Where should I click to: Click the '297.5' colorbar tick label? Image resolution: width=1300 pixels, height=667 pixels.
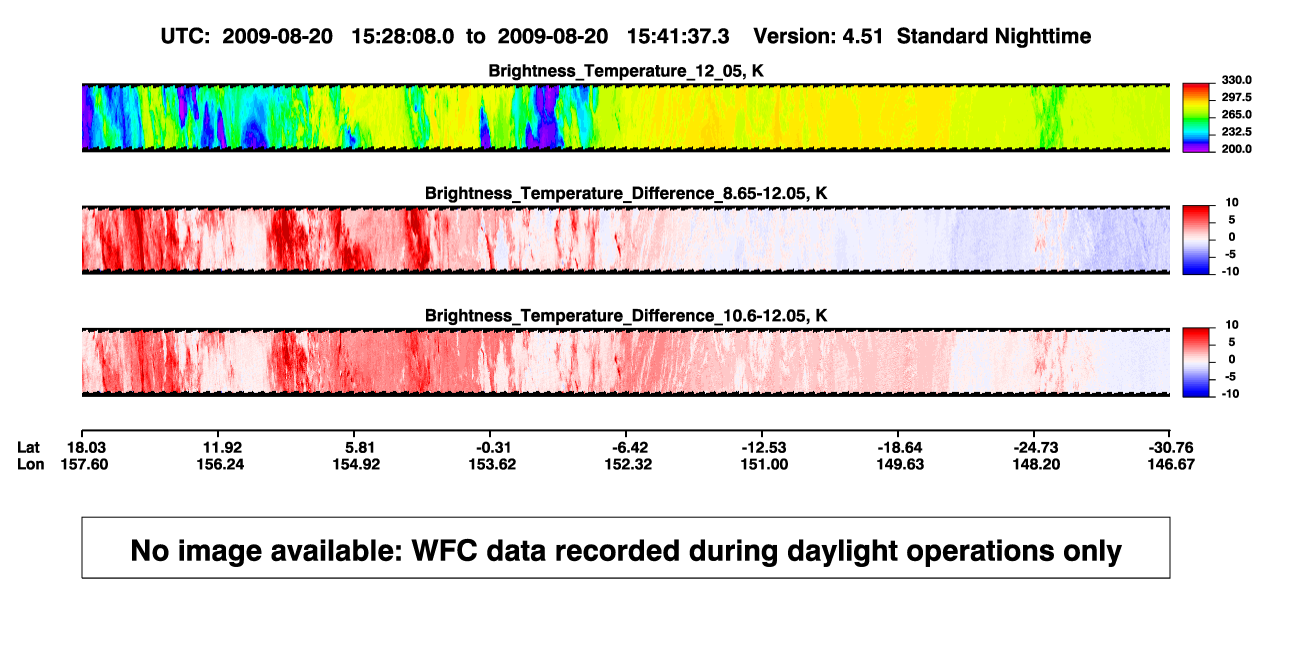pyautogui.click(x=1236, y=98)
